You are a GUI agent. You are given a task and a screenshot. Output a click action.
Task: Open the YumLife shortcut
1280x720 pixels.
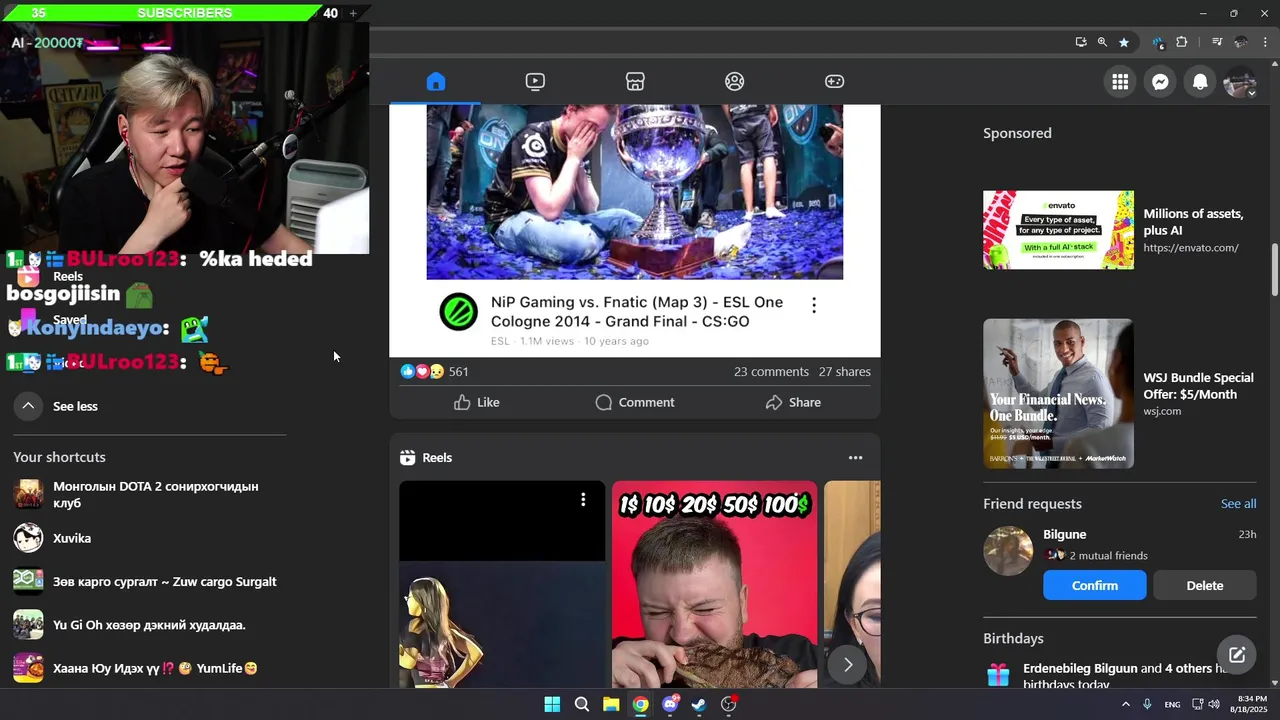[x=148, y=668]
